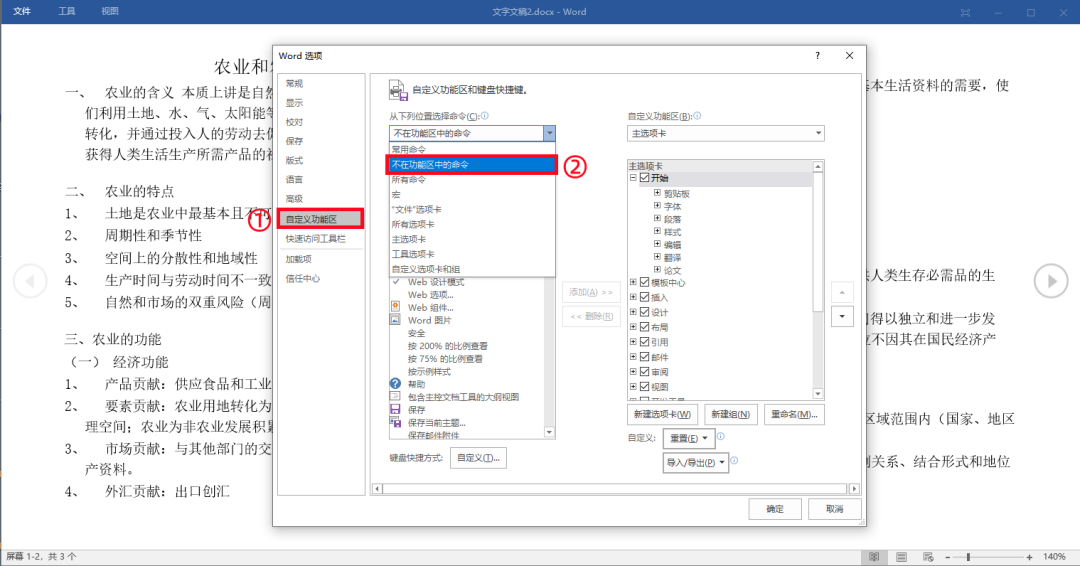The image size is (1080, 566).
Task: Click info icon next to 重置 button
Action: [721, 437]
